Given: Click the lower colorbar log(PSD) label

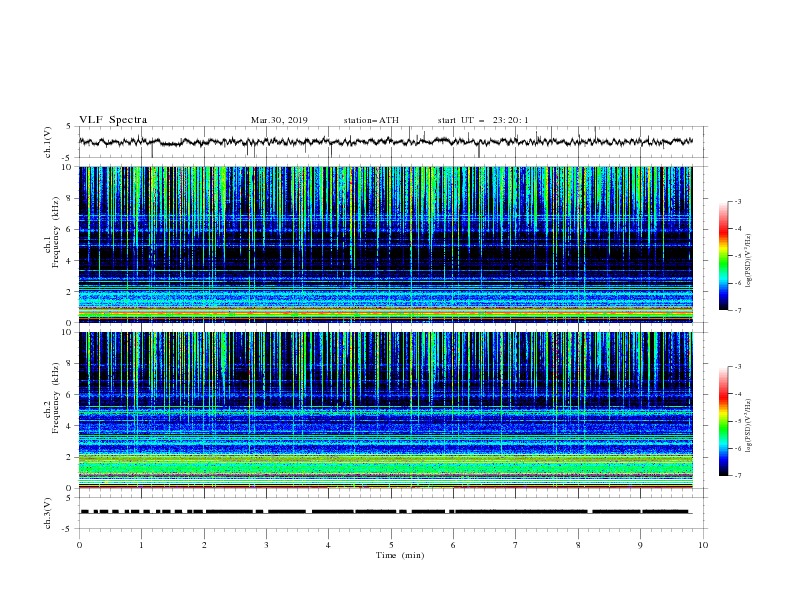Looking at the screenshot, I should (x=748, y=426).
